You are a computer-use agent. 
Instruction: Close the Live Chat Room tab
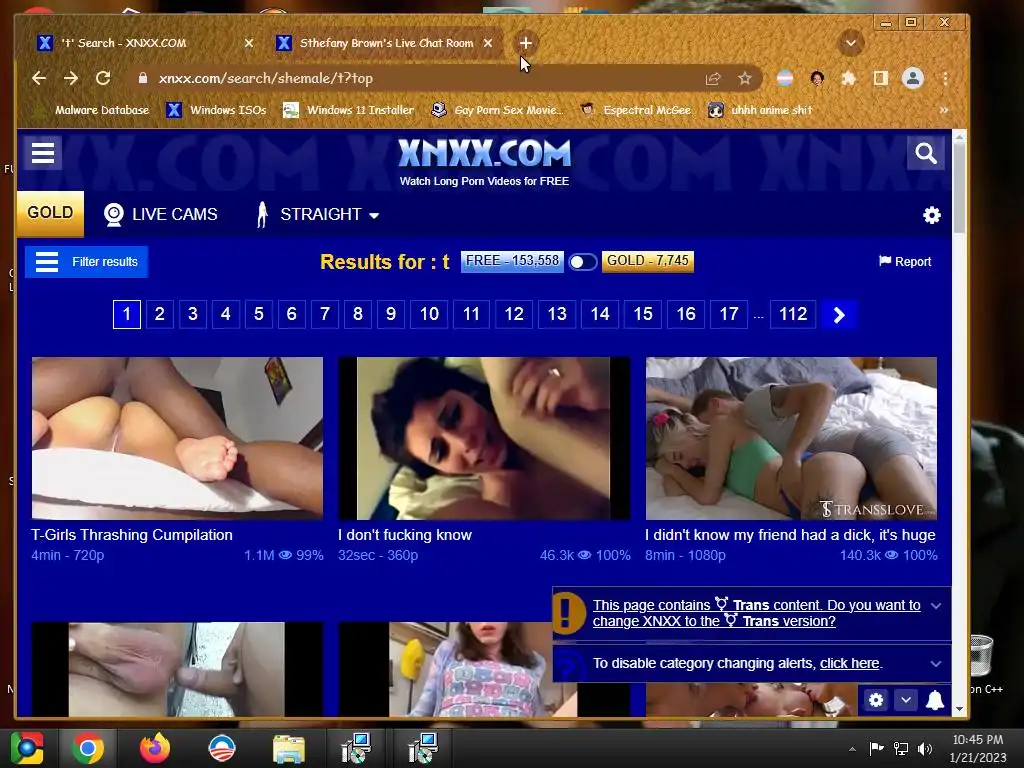[x=488, y=43]
